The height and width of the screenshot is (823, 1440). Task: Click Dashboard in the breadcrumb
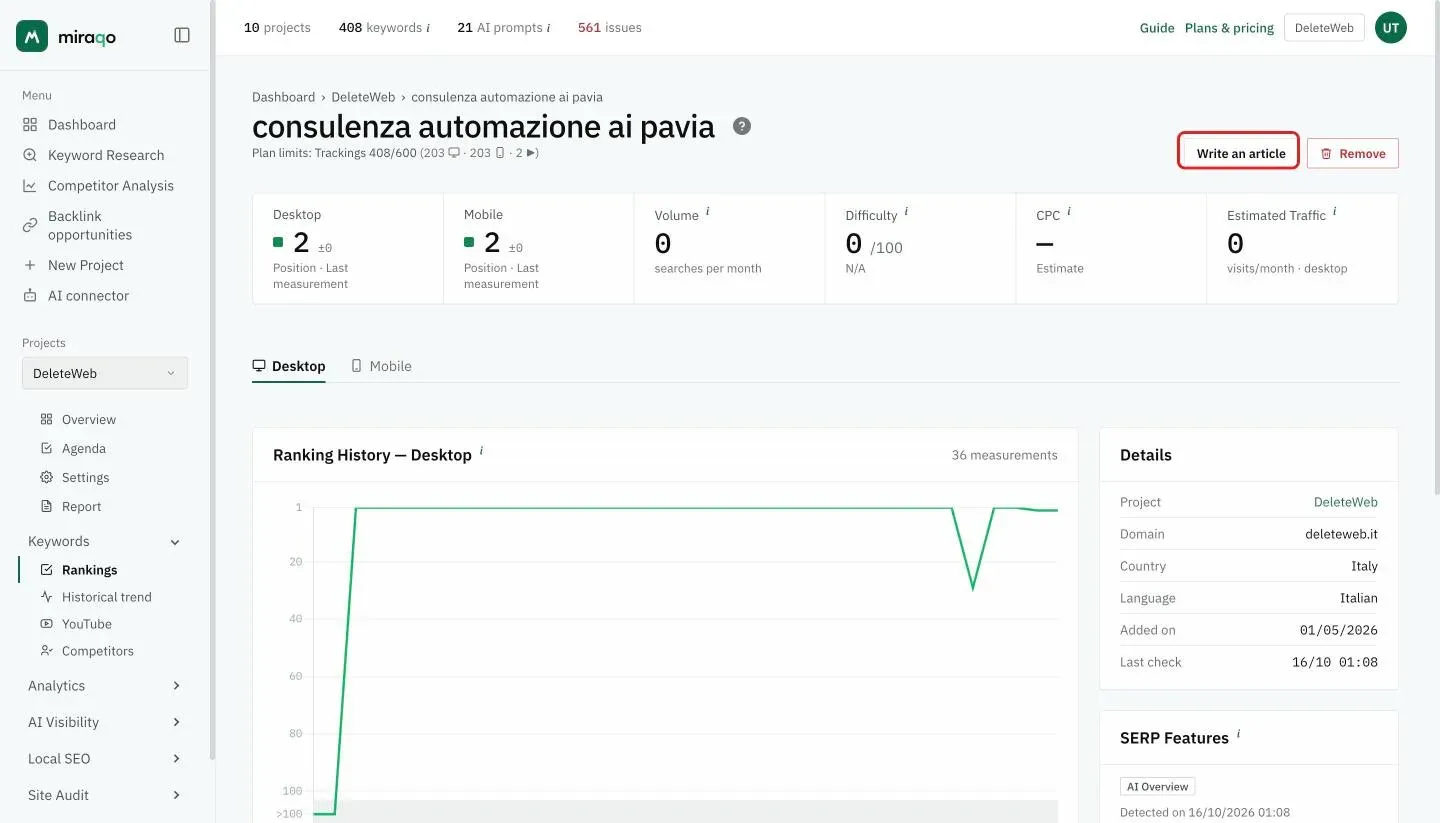point(283,97)
